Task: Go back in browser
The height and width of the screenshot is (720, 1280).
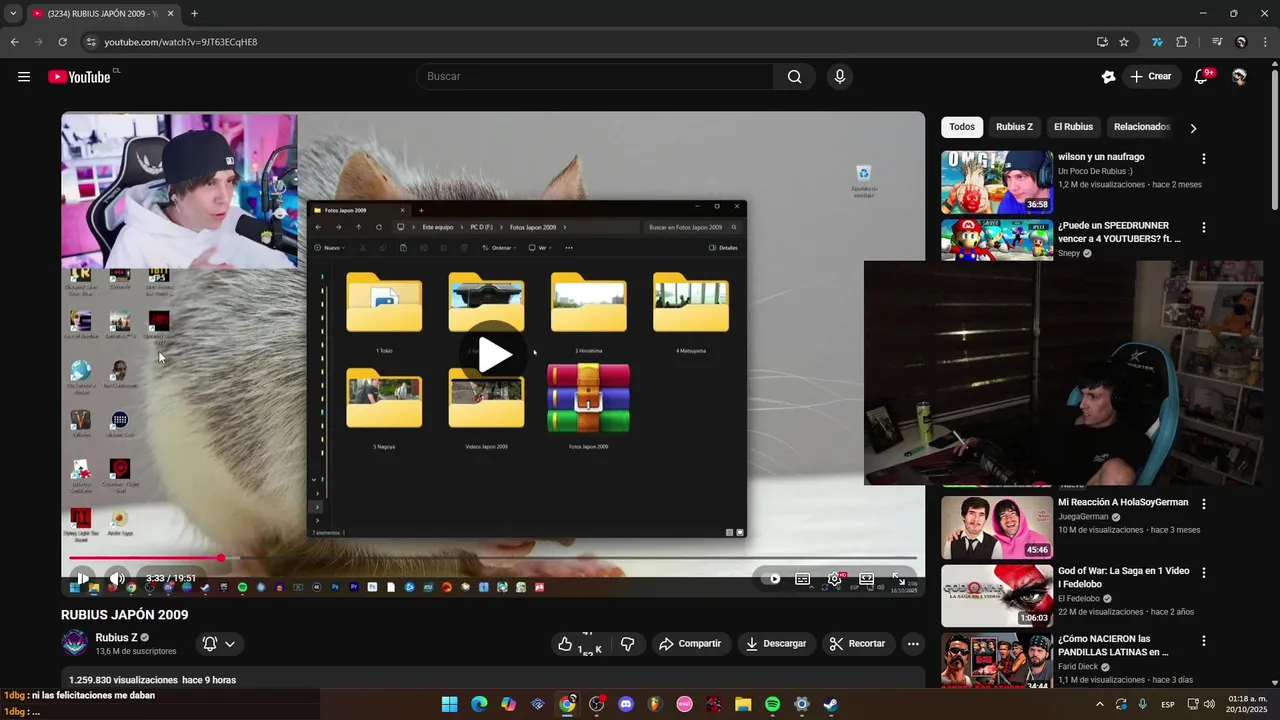Action: (x=14, y=42)
